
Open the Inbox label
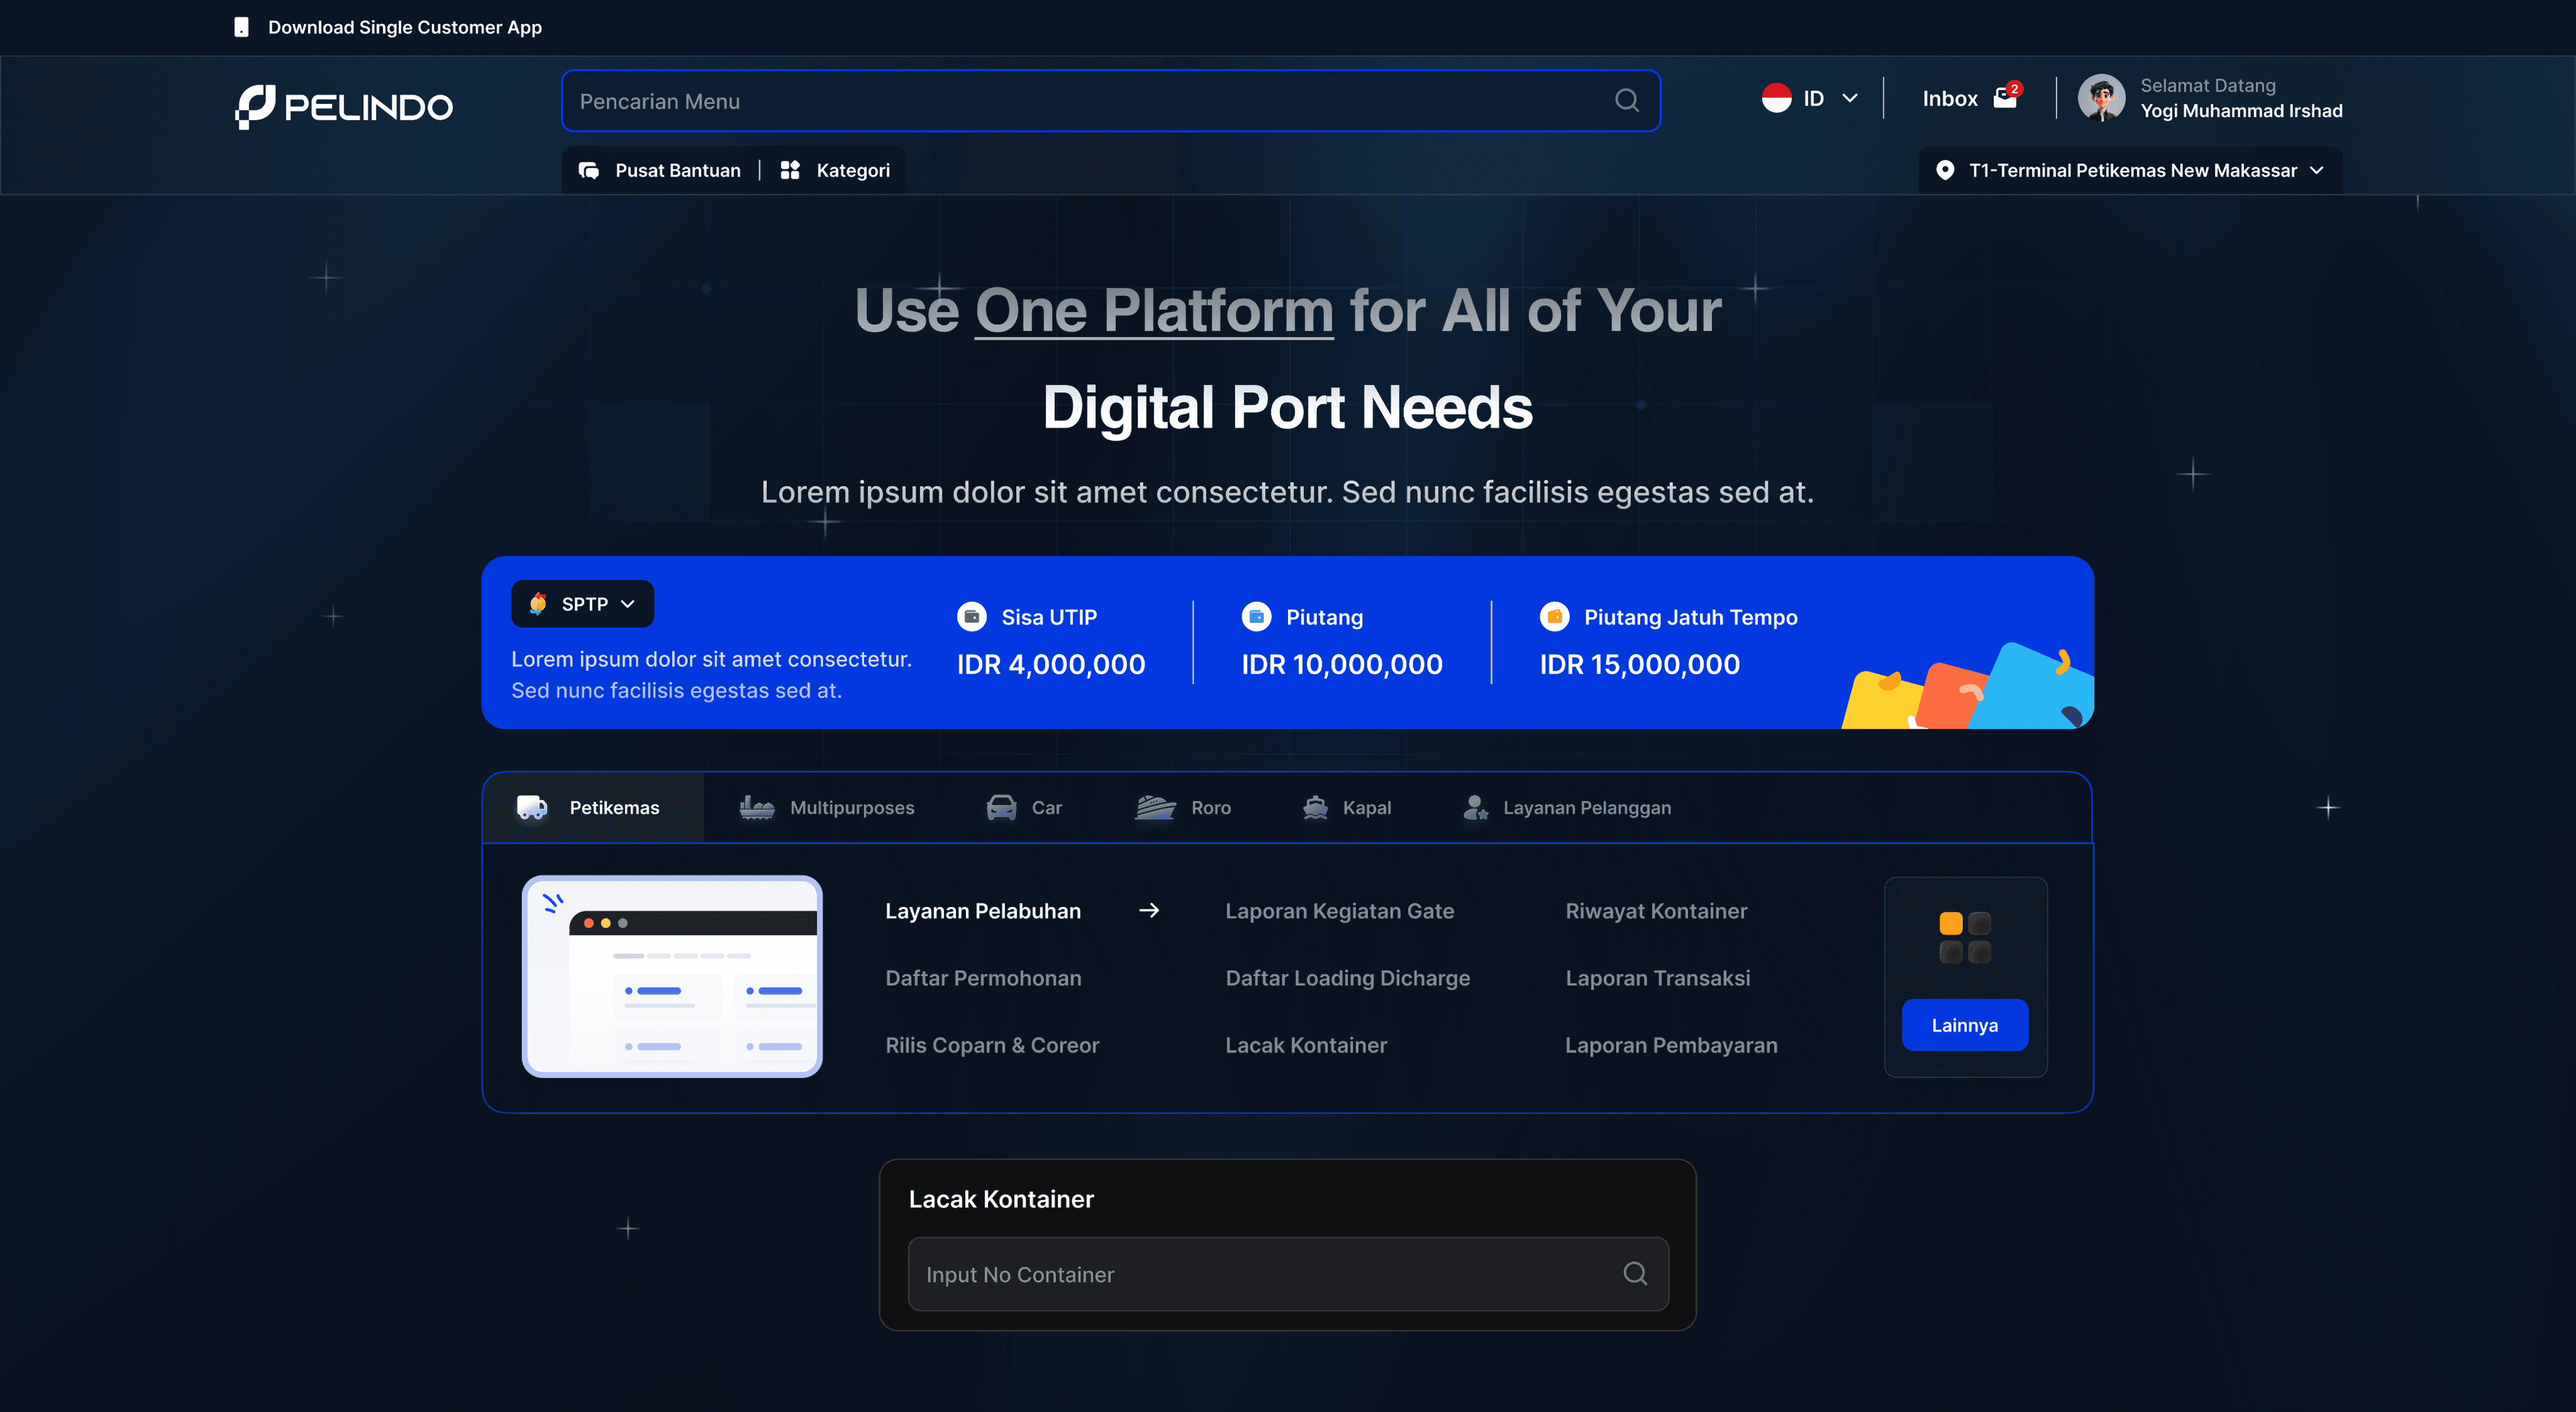[x=1949, y=98]
